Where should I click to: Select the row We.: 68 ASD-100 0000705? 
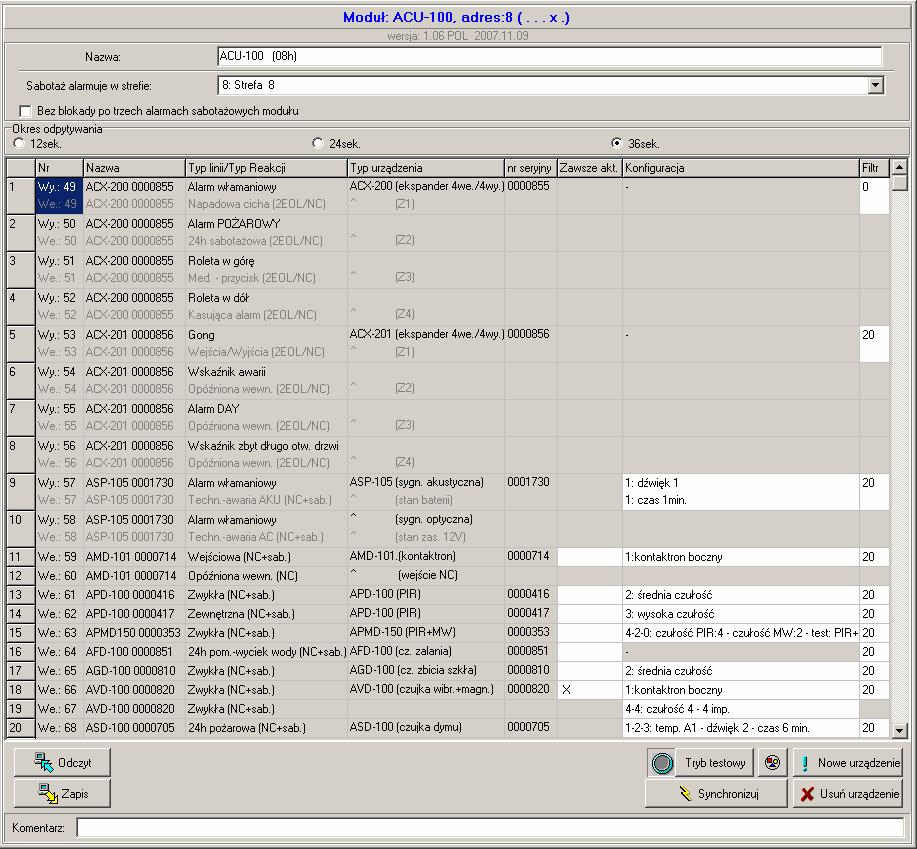[448, 728]
